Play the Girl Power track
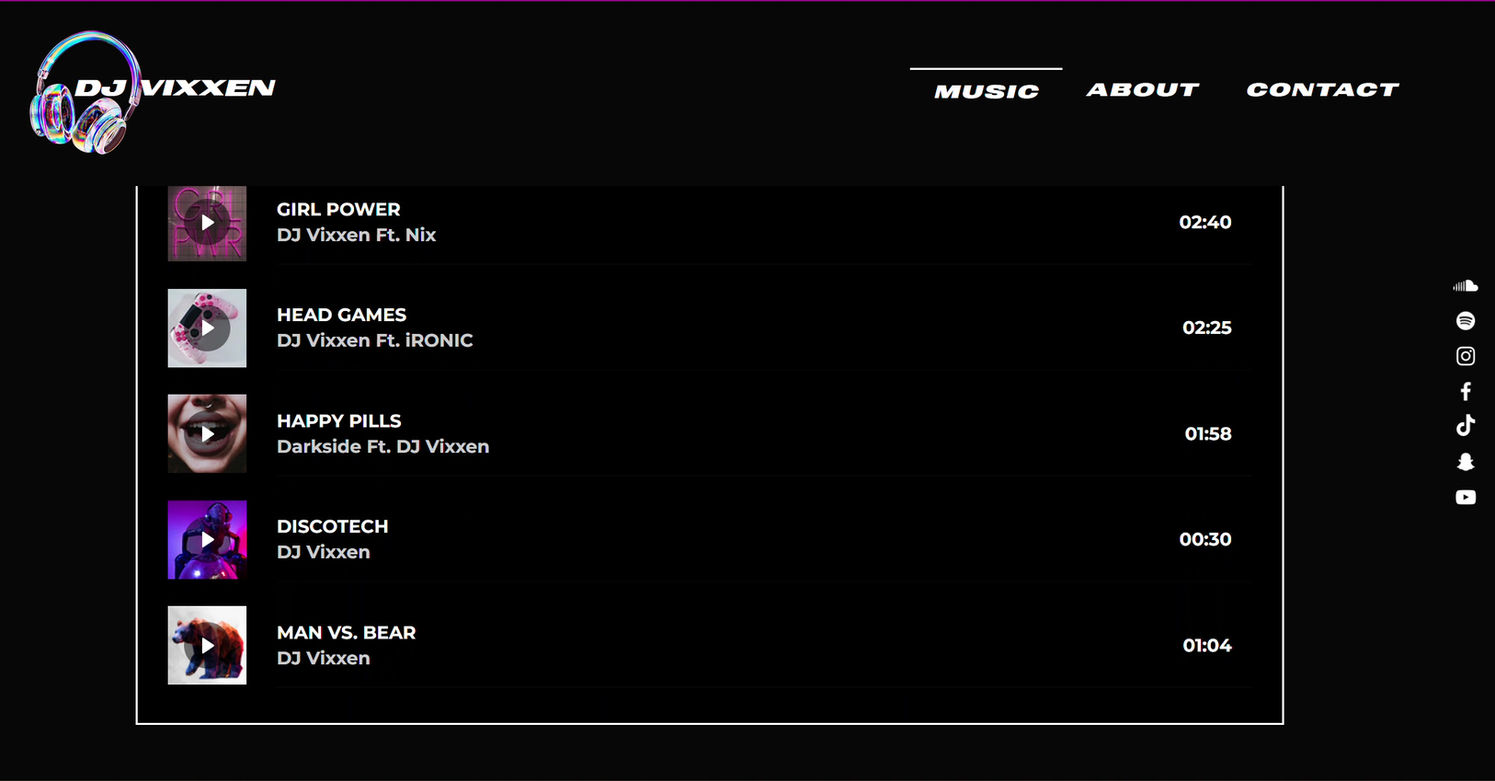Screen dimensions: 1495x781 click(x=207, y=222)
